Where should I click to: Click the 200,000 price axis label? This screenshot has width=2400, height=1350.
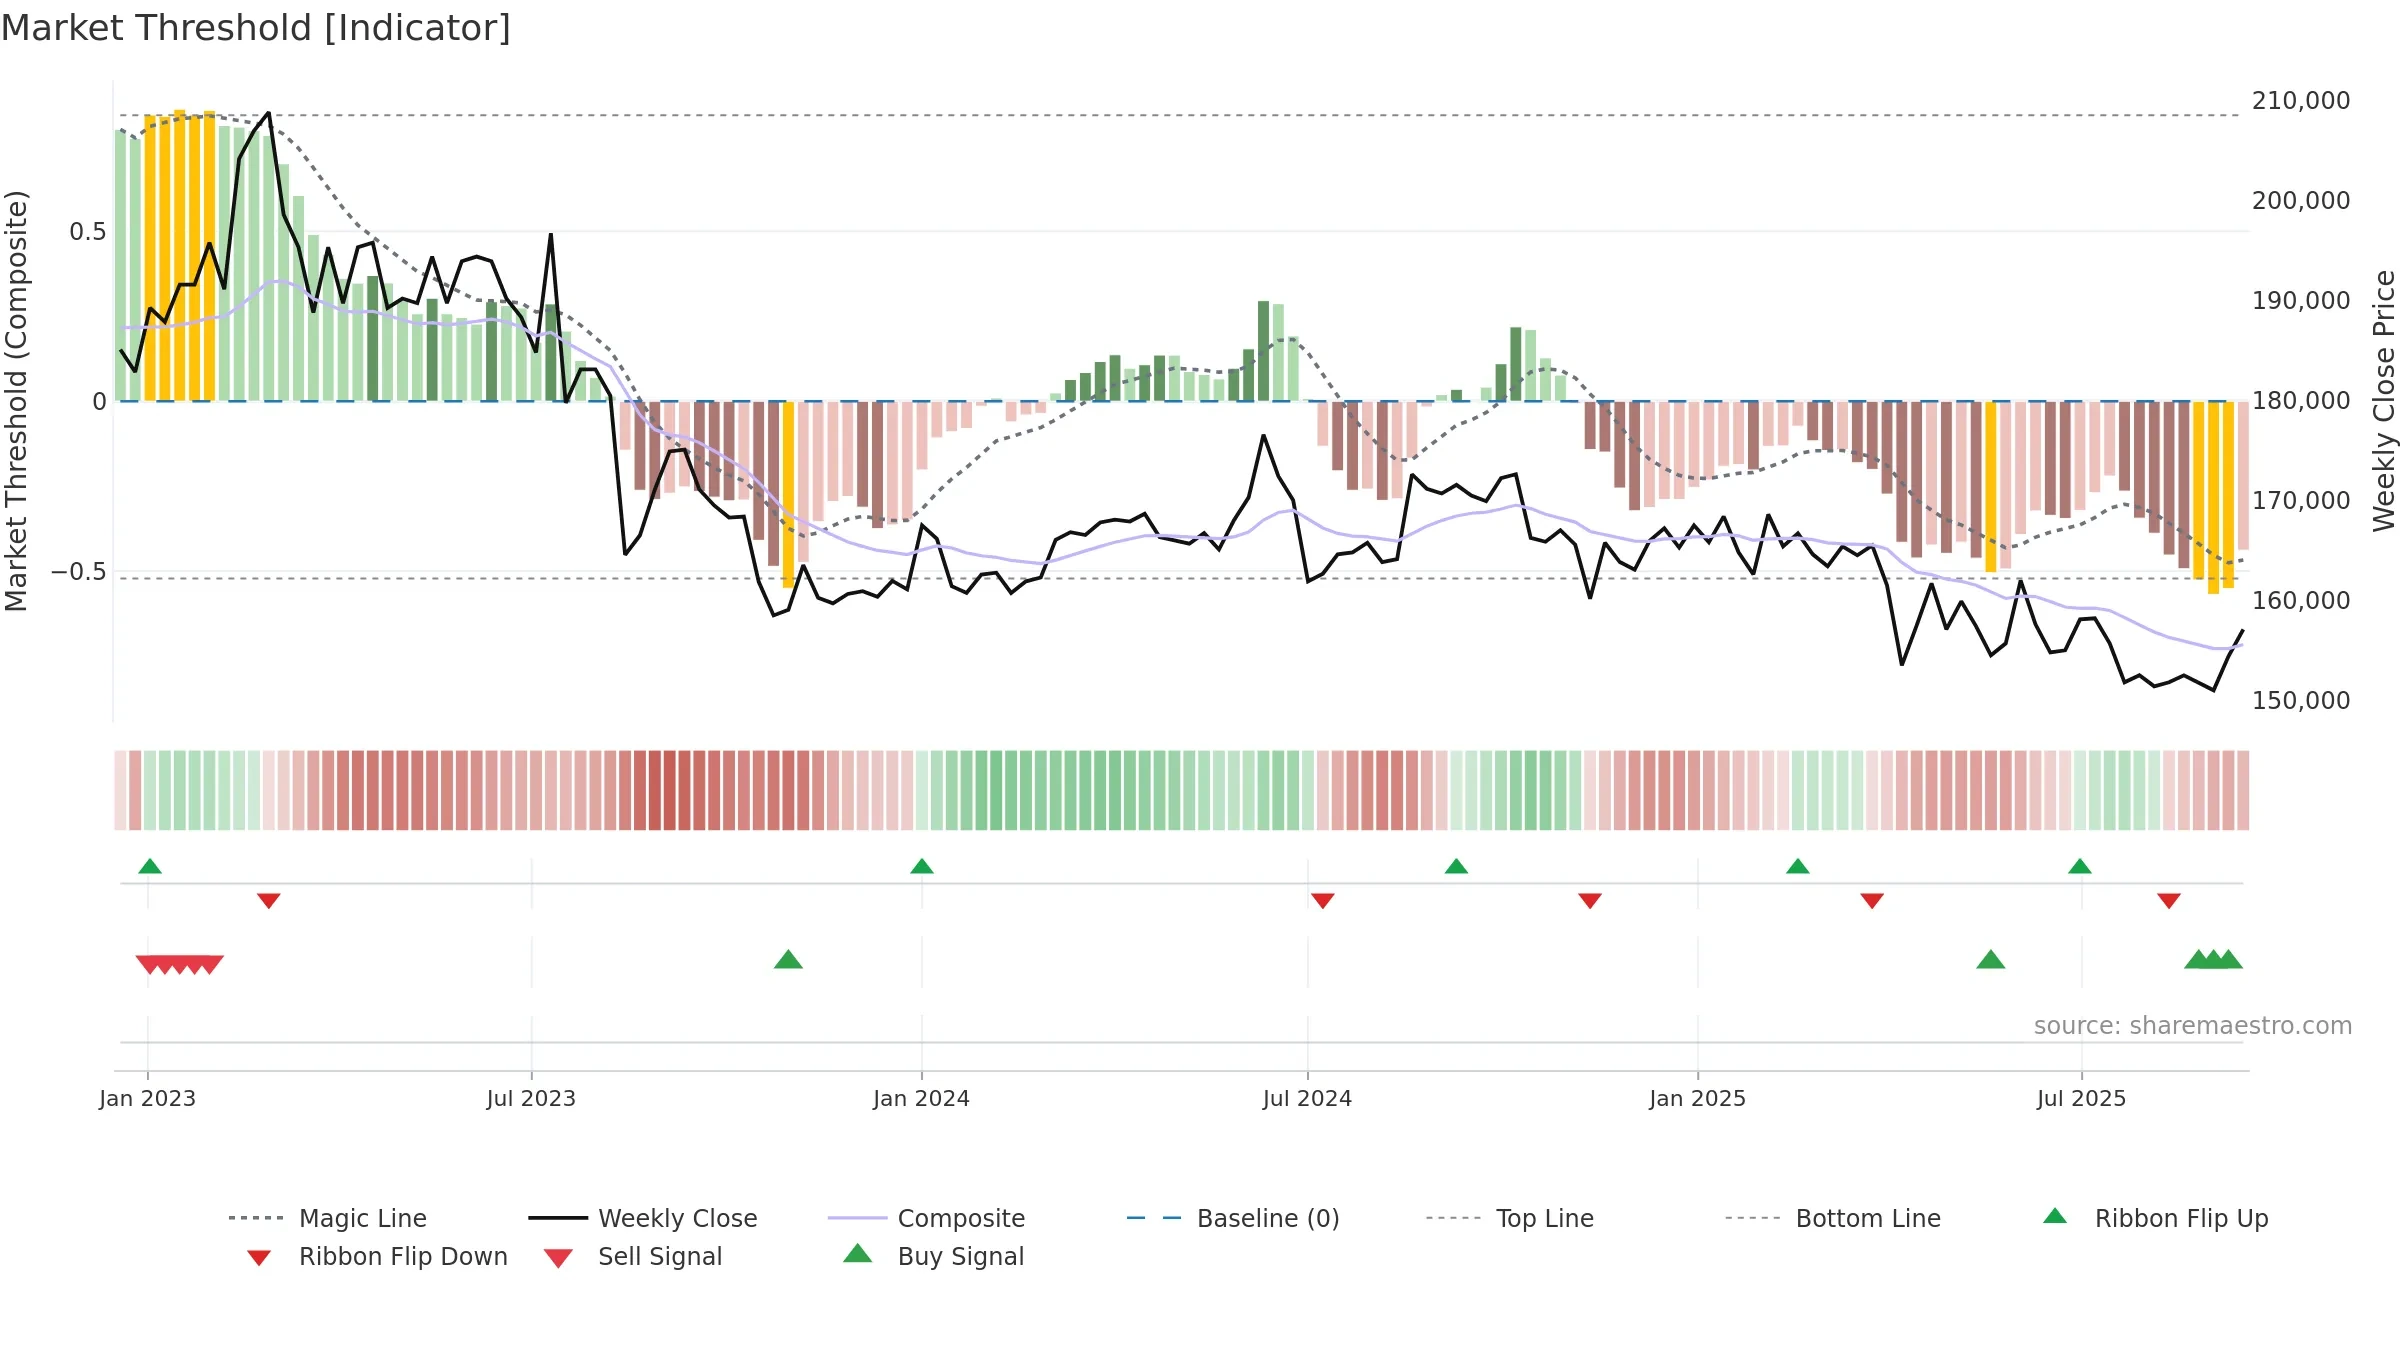[x=2301, y=201]
